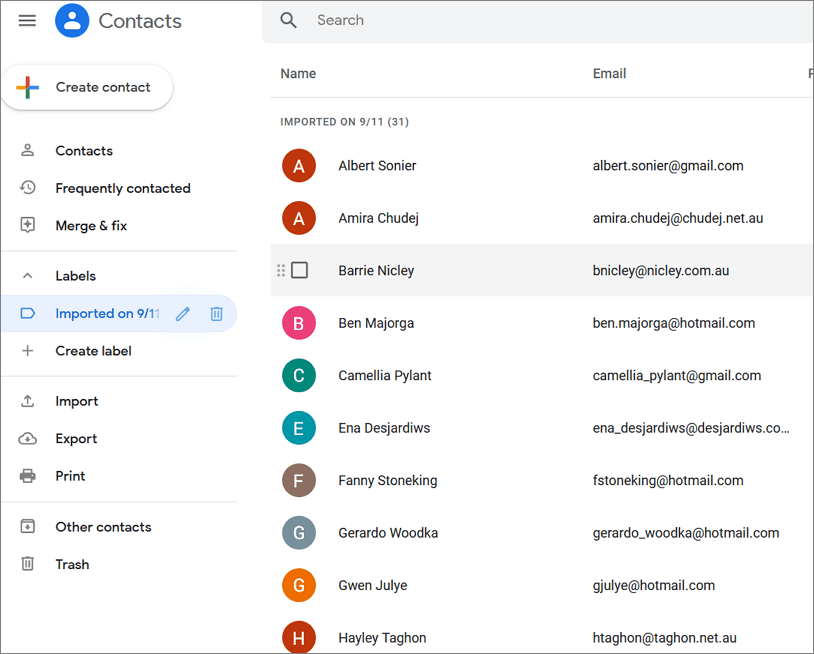Open Other contacts
Screen dimensions: 814x654
pyautogui.click(x=103, y=527)
